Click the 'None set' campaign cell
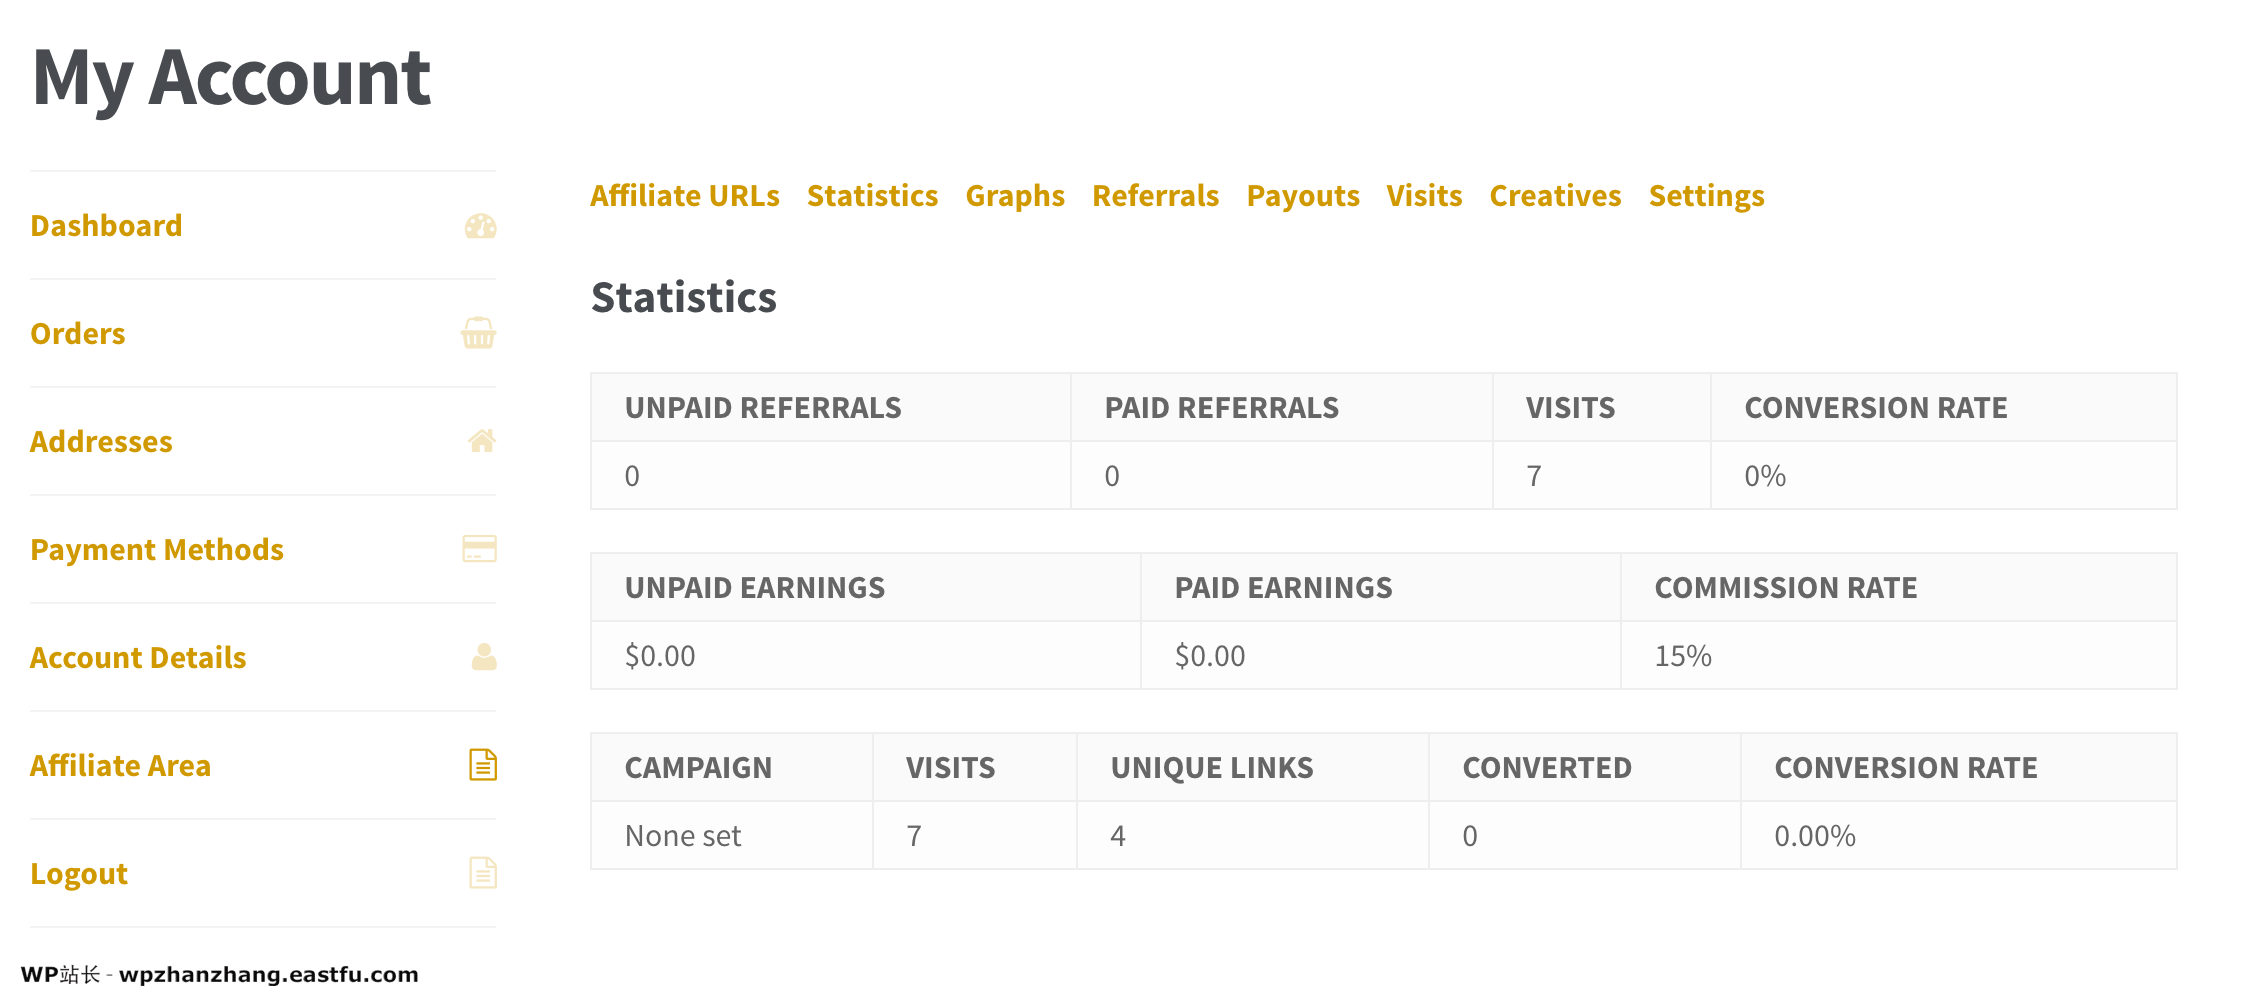2242x996 pixels. 683,836
